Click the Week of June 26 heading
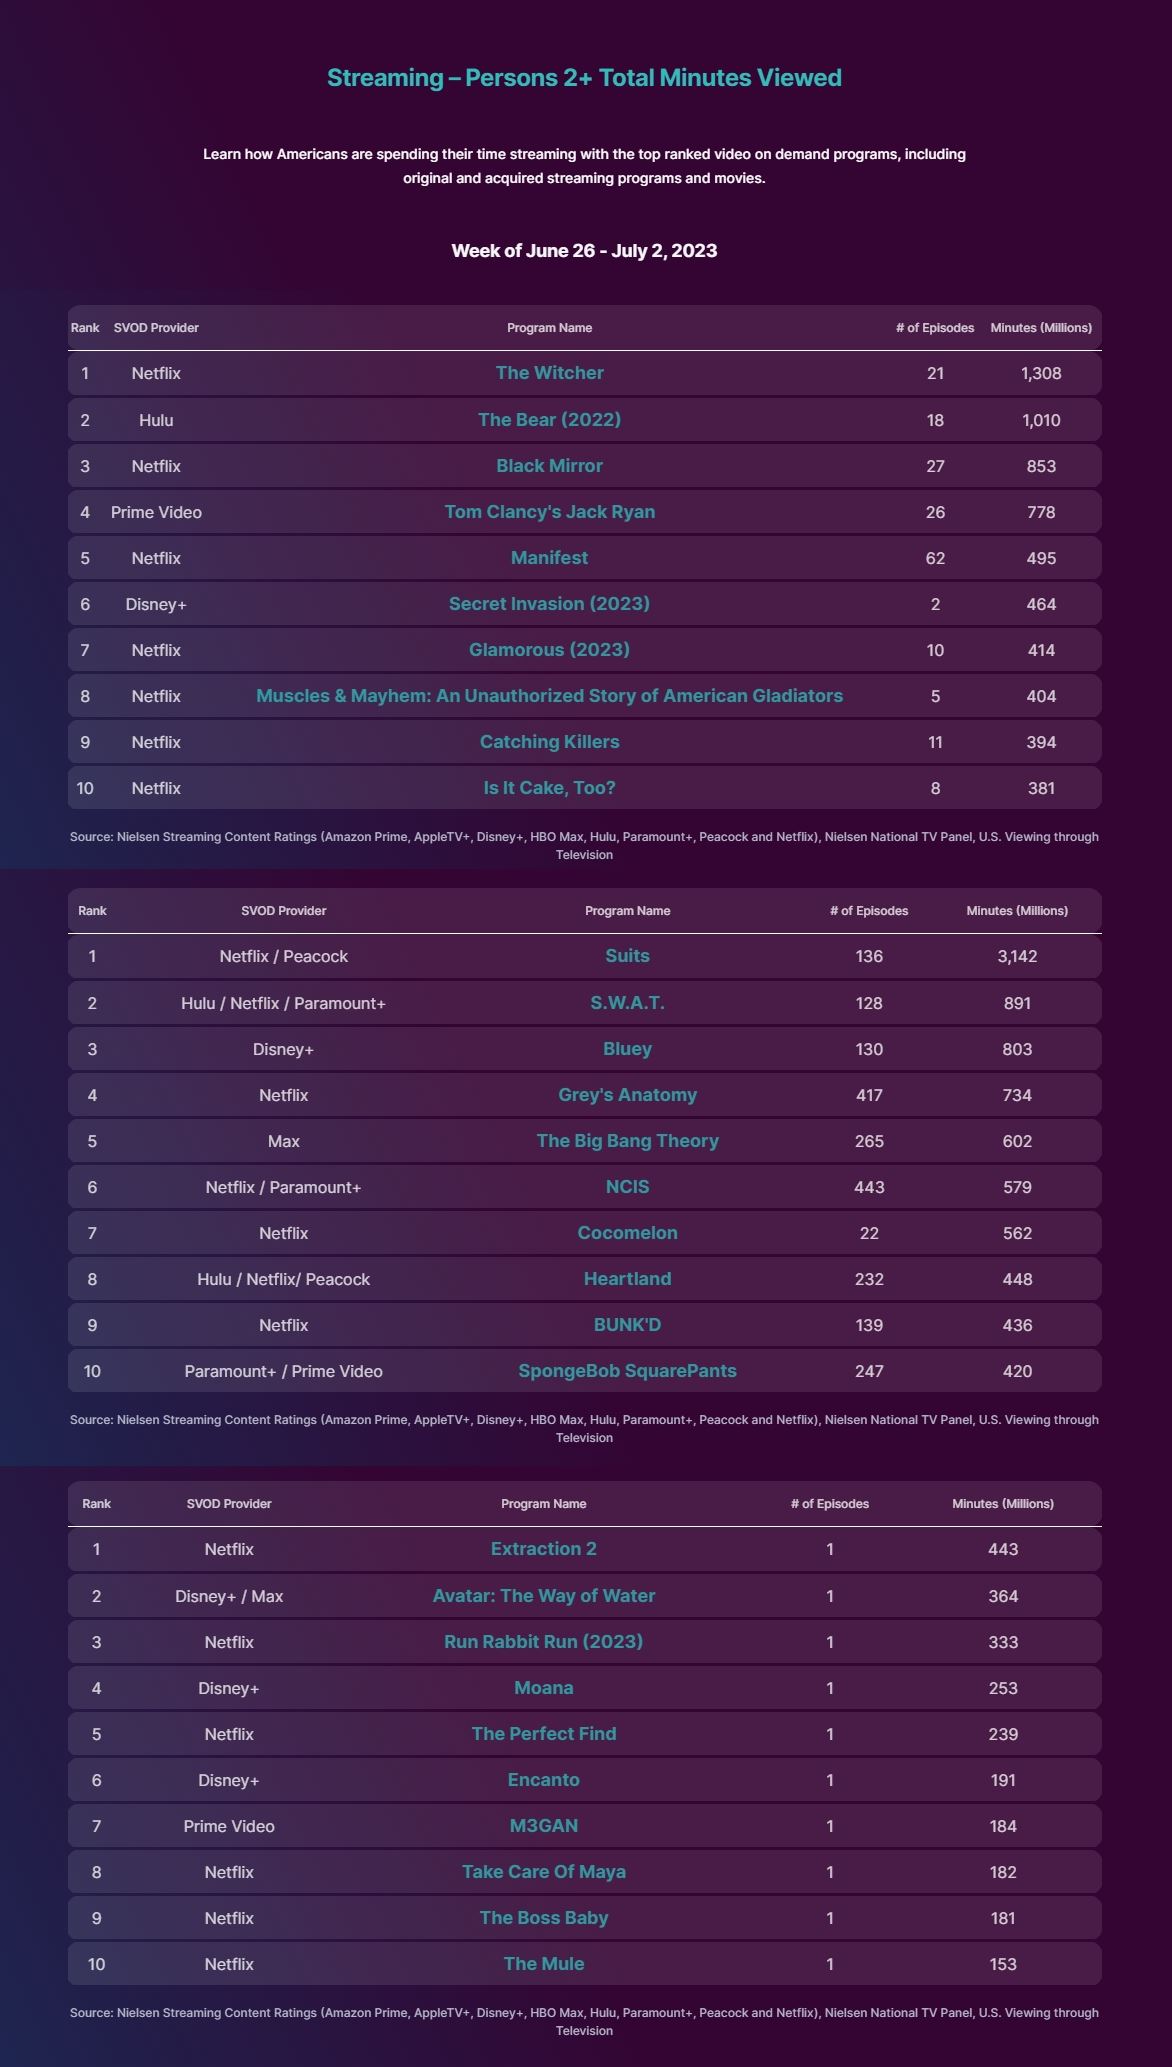The height and width of the screenshot is (2067, 1172). tap(584, 251)
